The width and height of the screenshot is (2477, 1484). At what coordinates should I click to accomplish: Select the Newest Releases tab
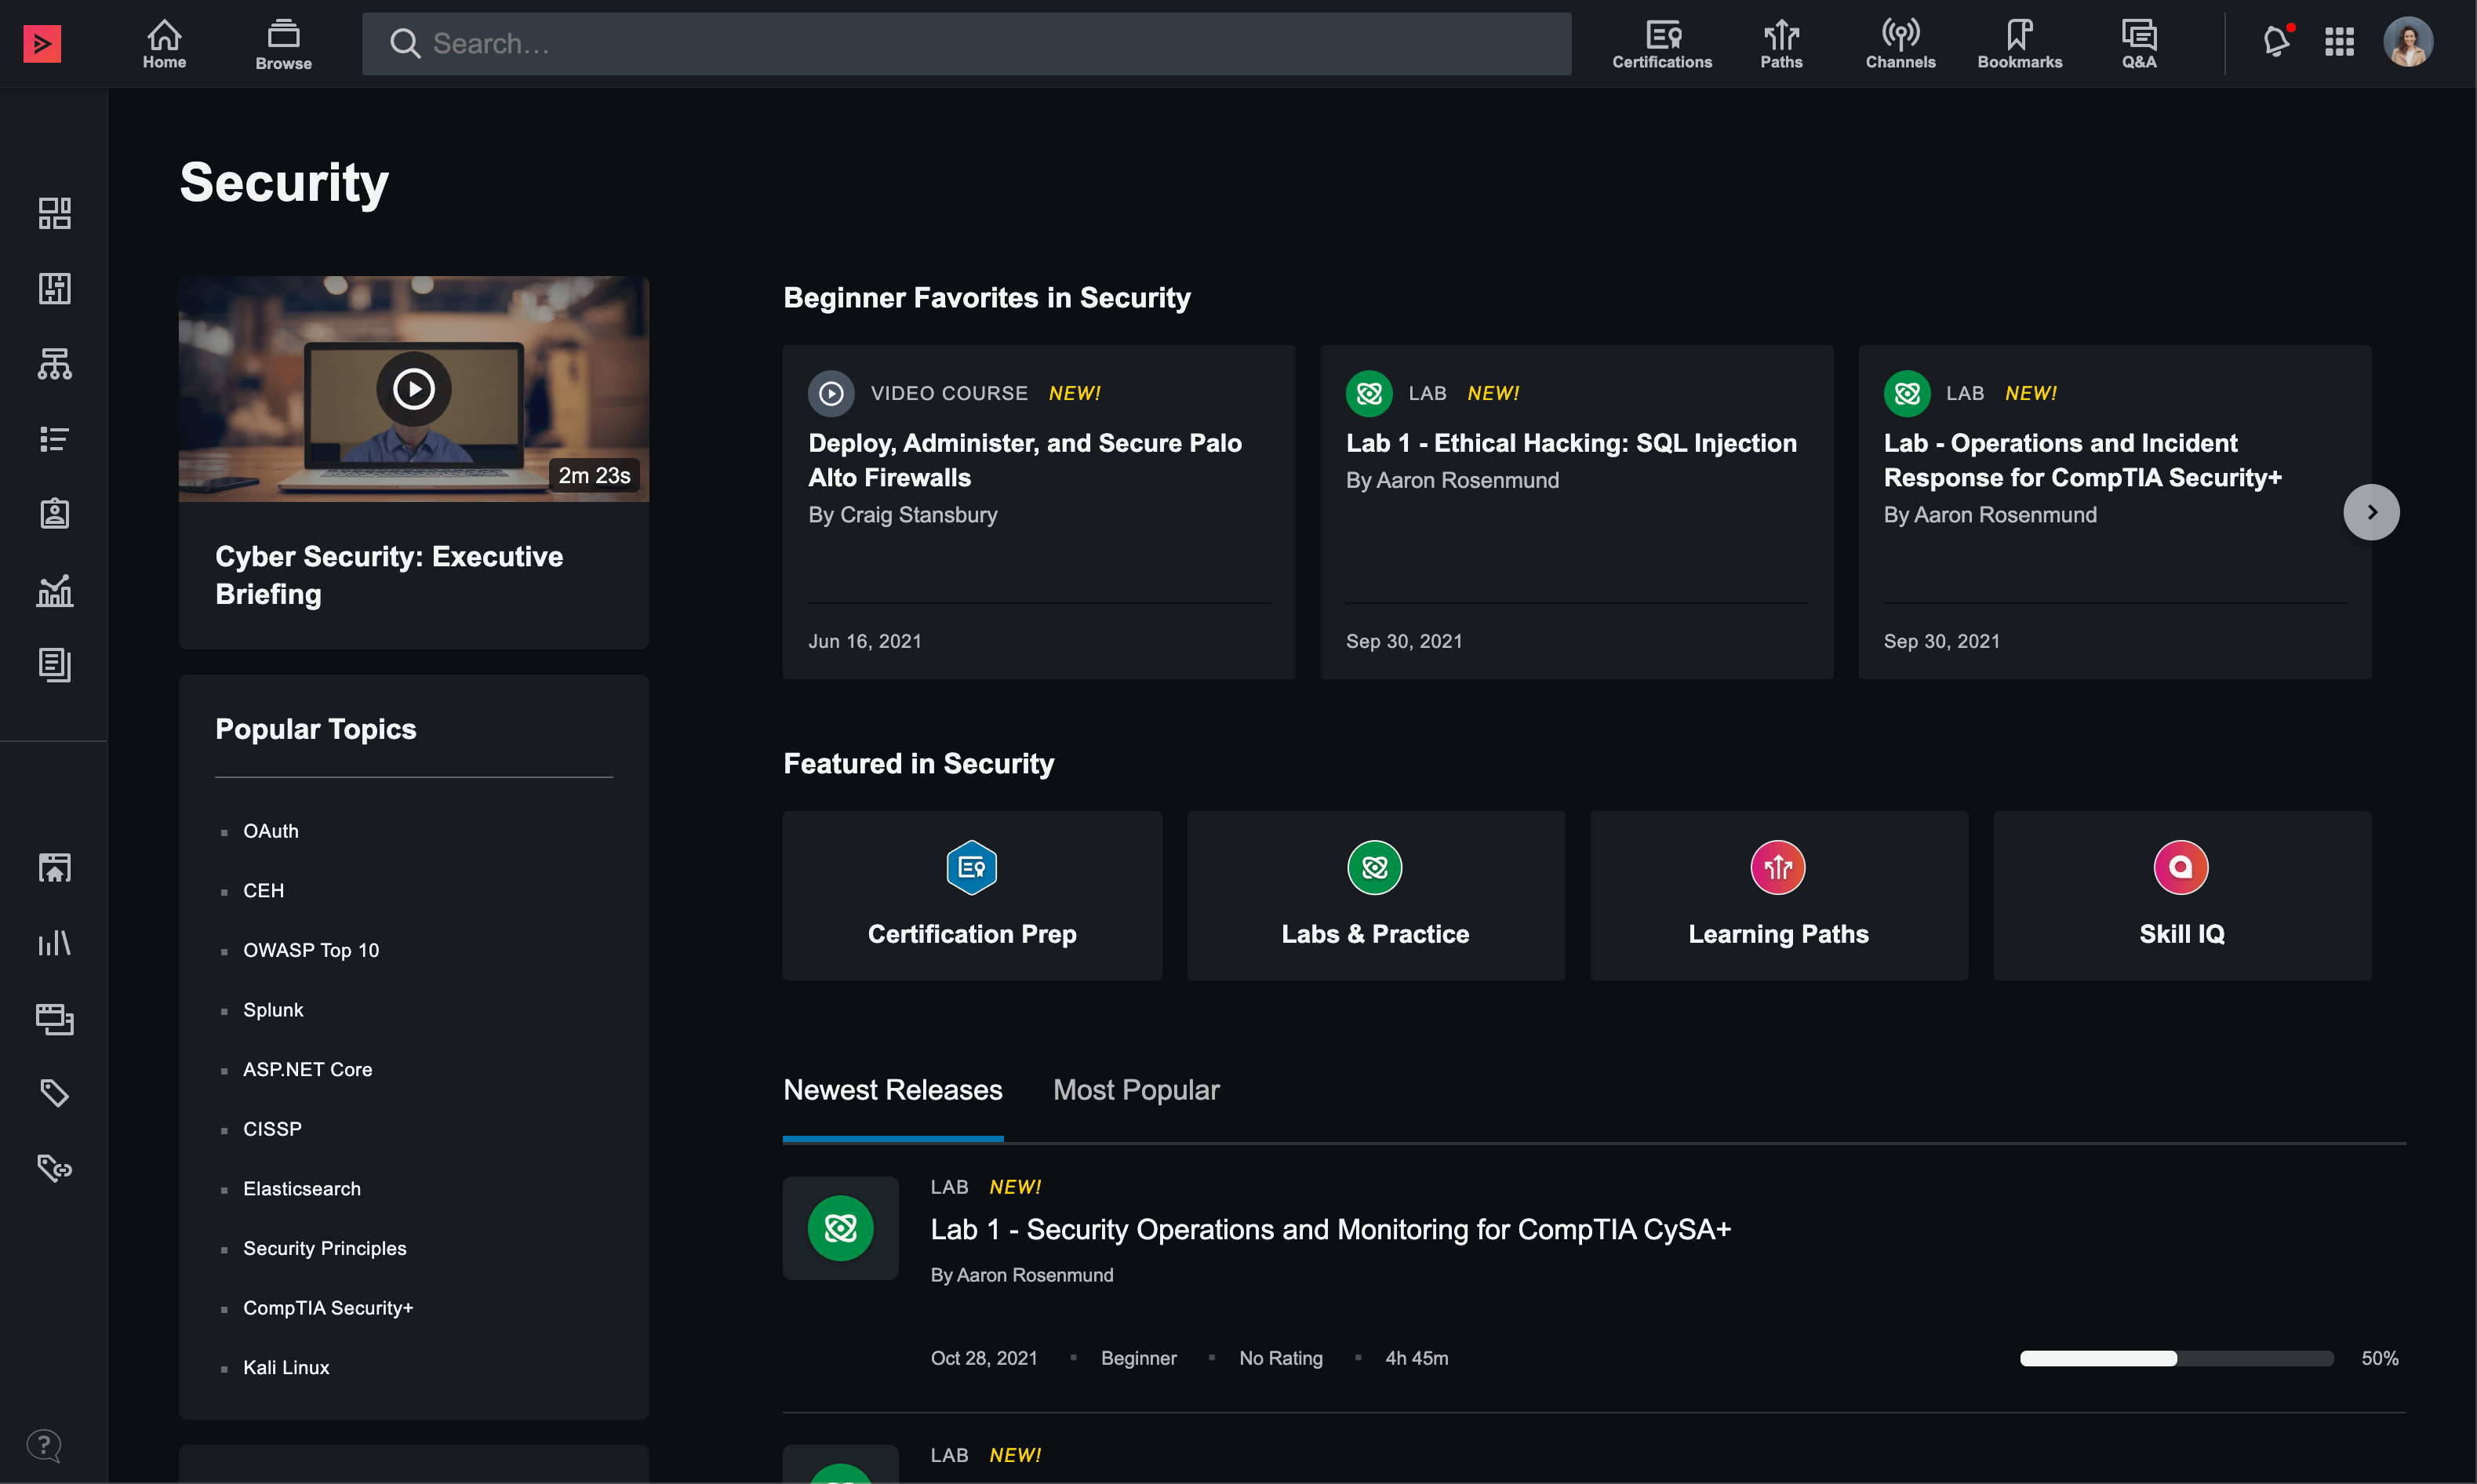[892, 1090]
